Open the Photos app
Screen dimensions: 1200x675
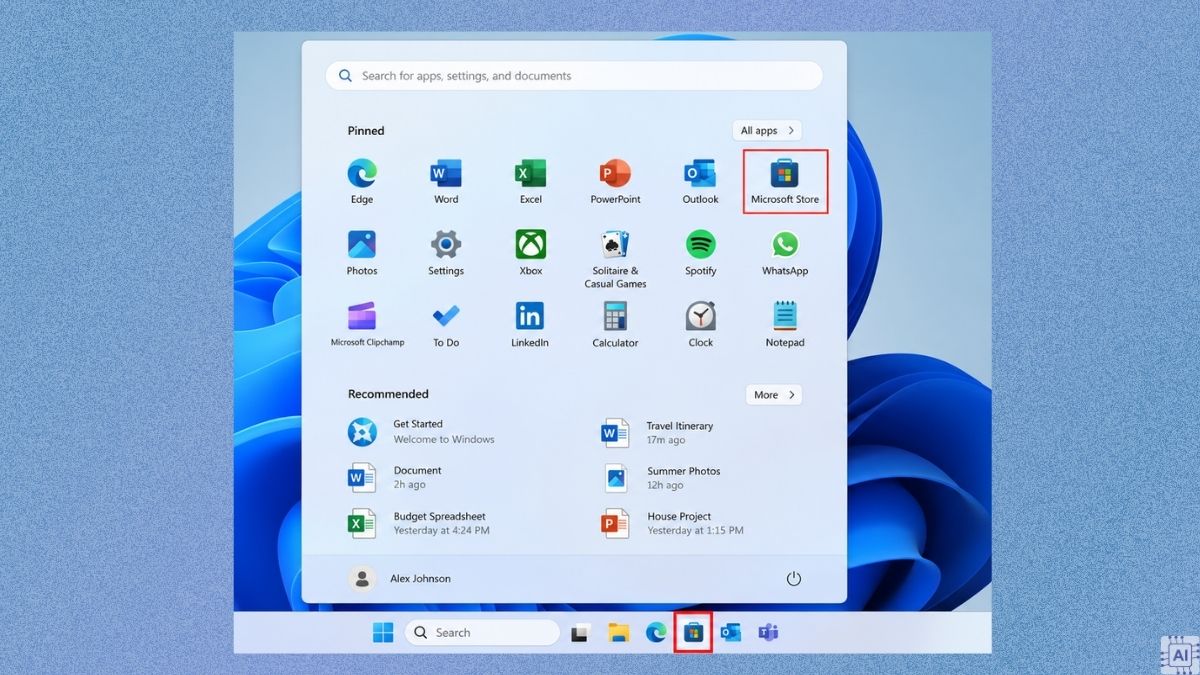[362, 254]
